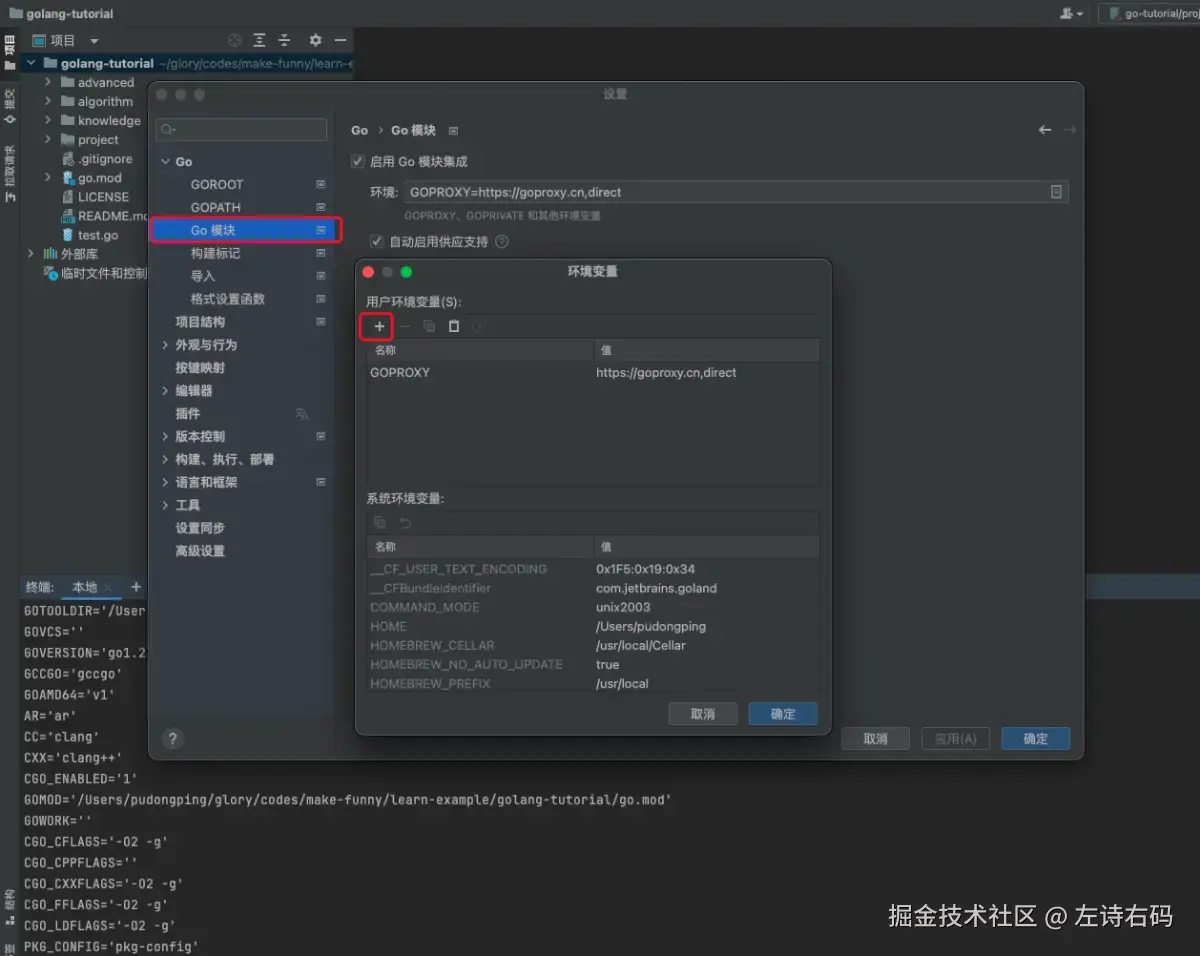The height and width of the screenshot is (956, 1200).
Task: Add a new user environment variable
Action: (x=379, y=326)
